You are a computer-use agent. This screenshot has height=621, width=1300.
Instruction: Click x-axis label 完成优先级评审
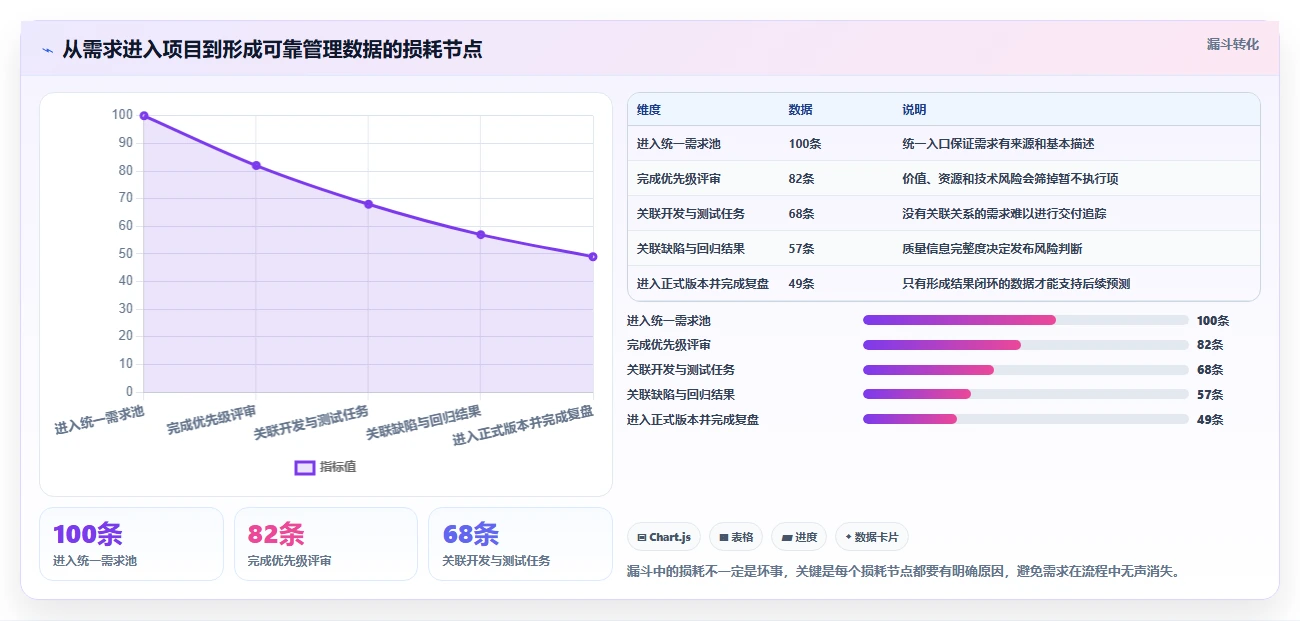click(212, 419)
